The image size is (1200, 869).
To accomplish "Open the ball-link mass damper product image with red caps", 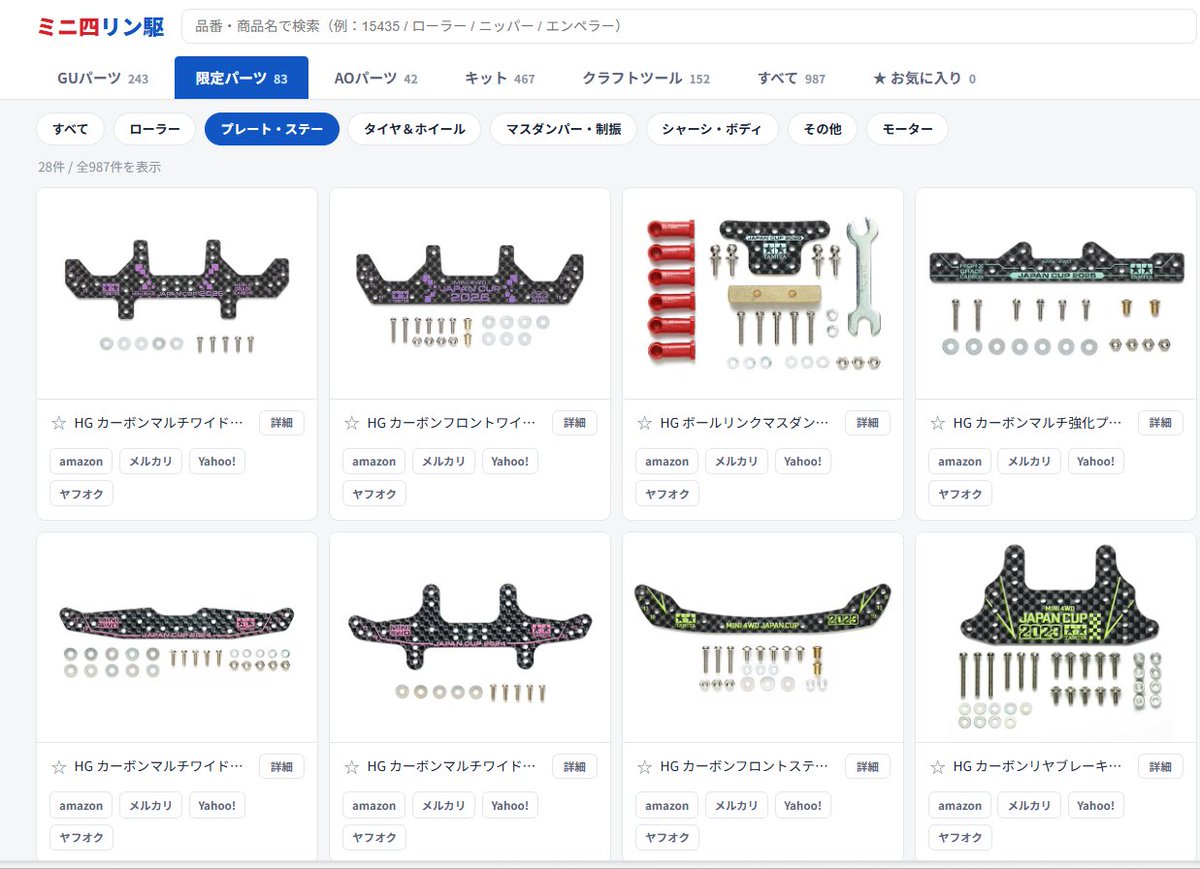I will pos(763,294).
